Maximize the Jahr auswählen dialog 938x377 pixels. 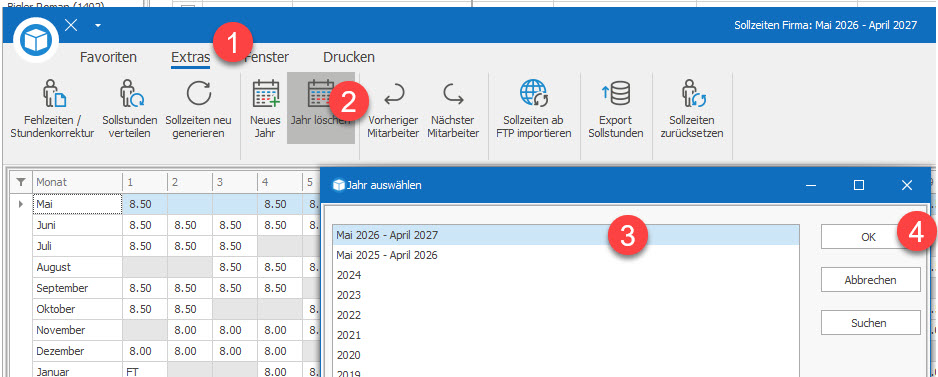click(859, 186)
